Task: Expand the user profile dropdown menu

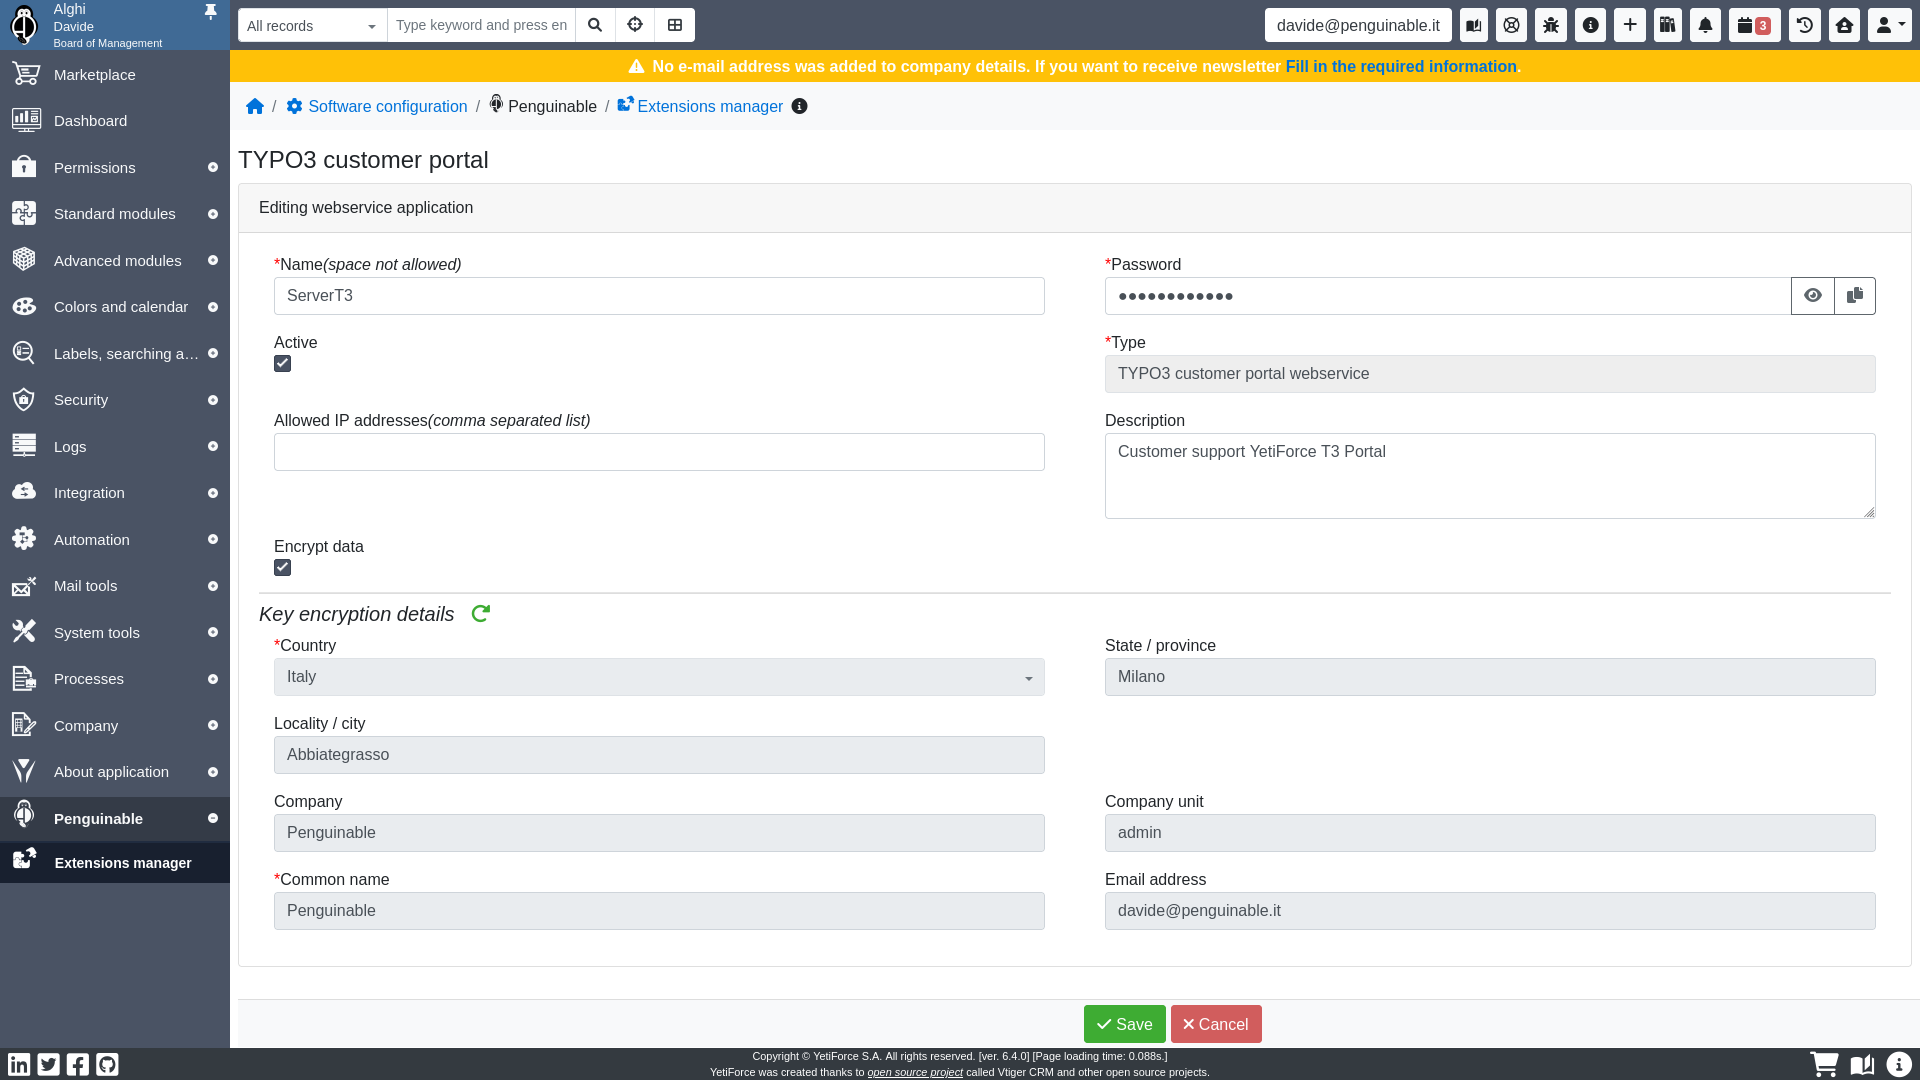Action: (1889, 25)
